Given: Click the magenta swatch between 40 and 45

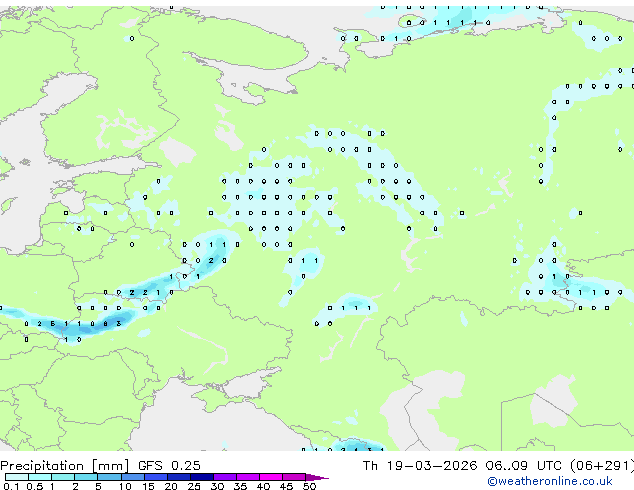Looking at the screenshot, I should point(271,477).
